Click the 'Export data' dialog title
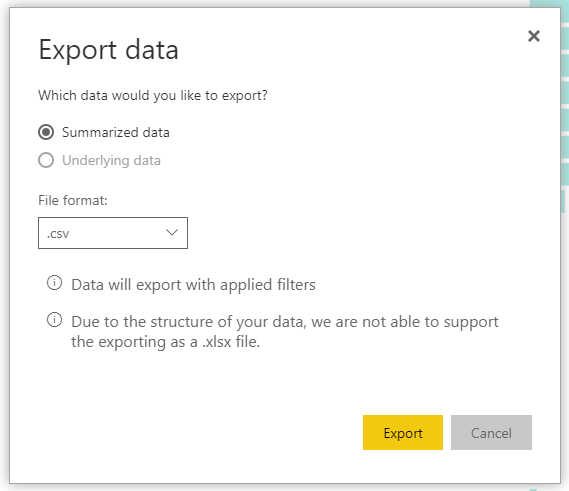The width and height of the screenshot is (569, 491). click(109, 50)
